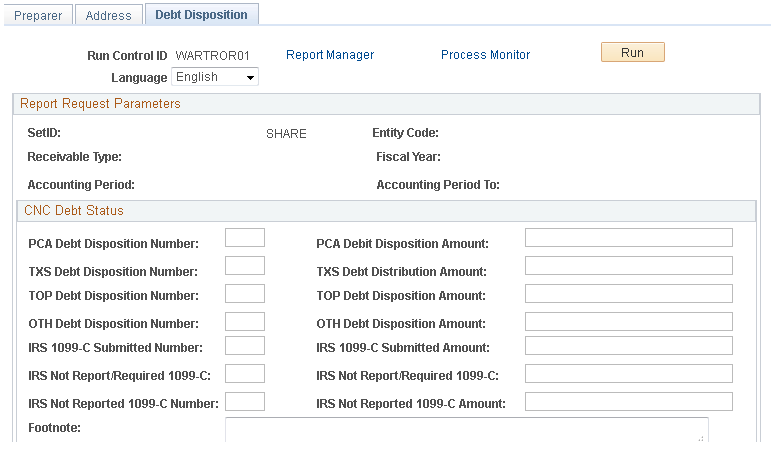Screen dimensions: 775x450
Task: Click the Accounting Period To label
Action: pyautogui.click(x=438, y=185)
